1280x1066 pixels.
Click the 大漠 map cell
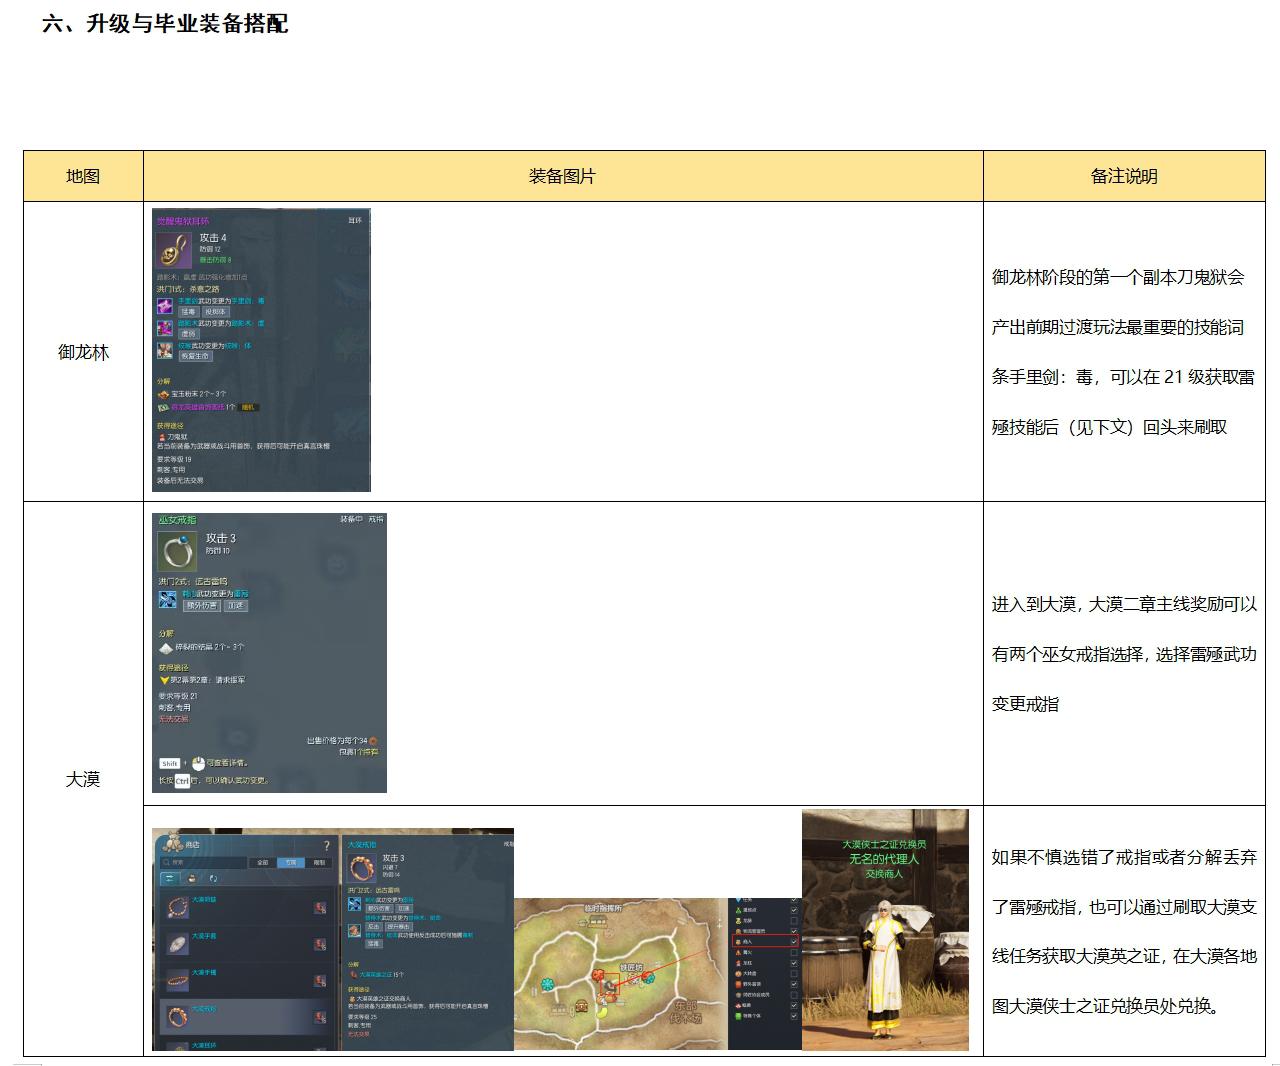point(83,779)
